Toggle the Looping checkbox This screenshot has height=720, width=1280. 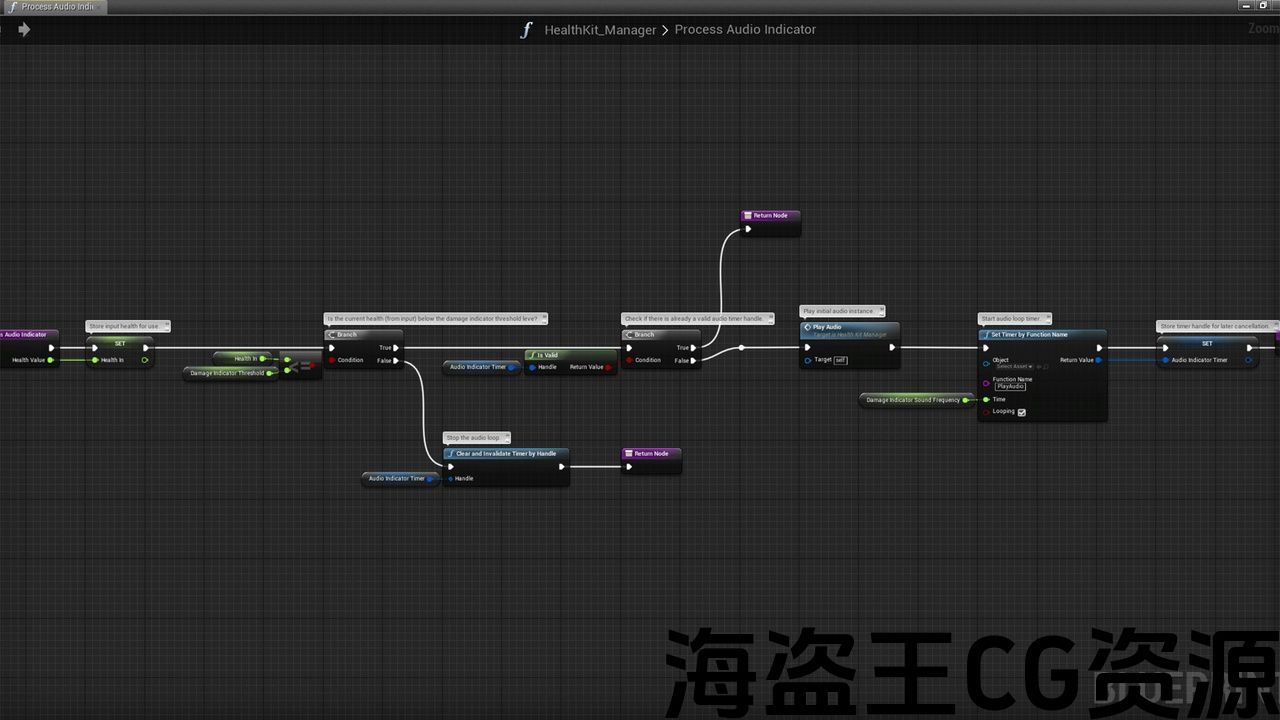(1021, 412)
